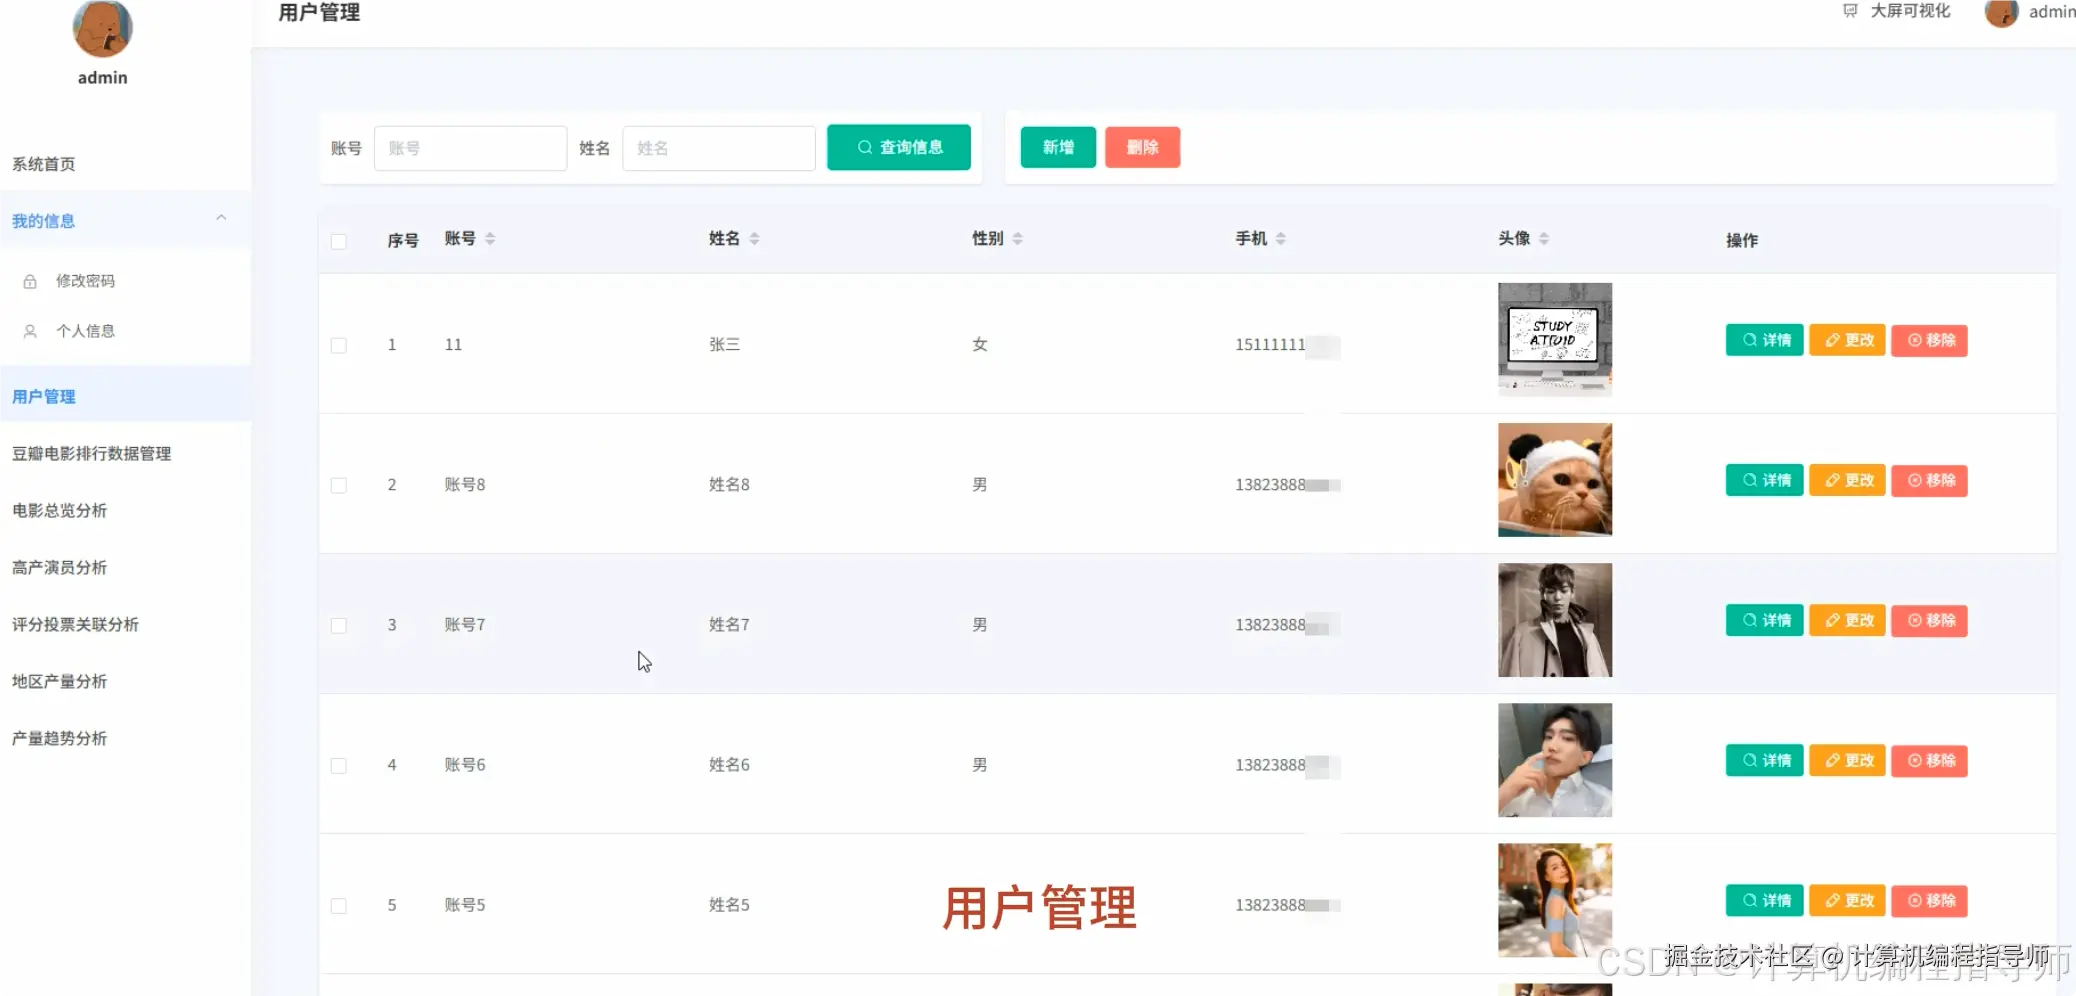The image size is (2076, 996).
Task: Click the red 删除 button
Action: 1142,147
